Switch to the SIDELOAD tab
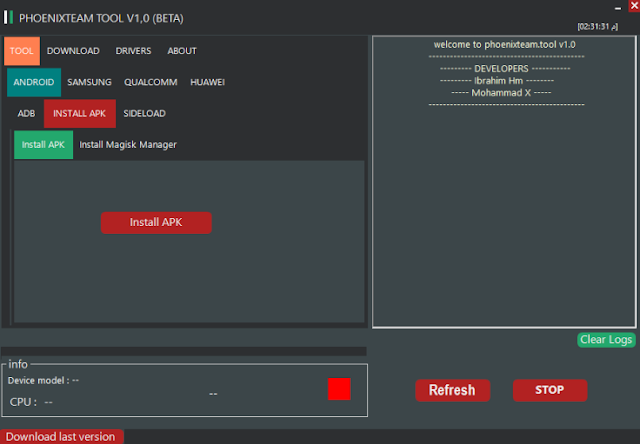The height and width of the screenshot is (444, 640). coord(144,113)
